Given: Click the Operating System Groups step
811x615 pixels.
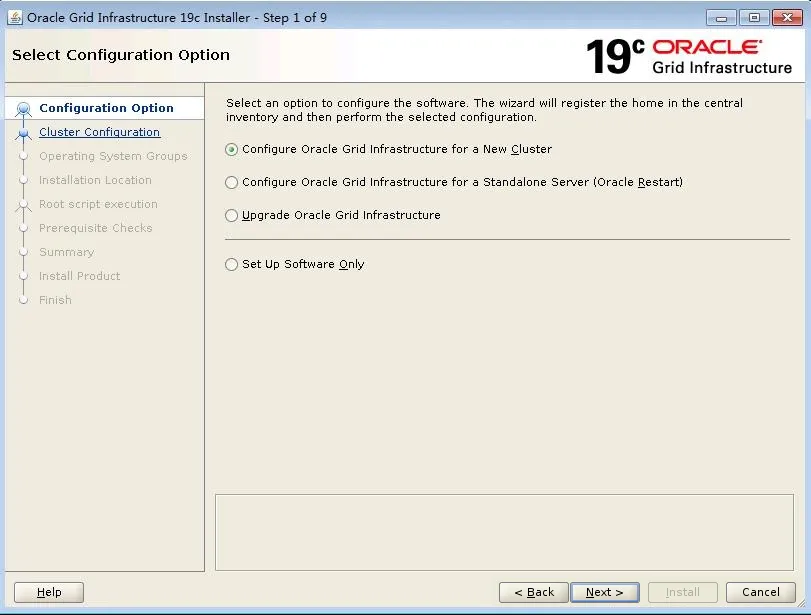Looking at the screenshot, I should pyautogui.click(x=113, y=156).
